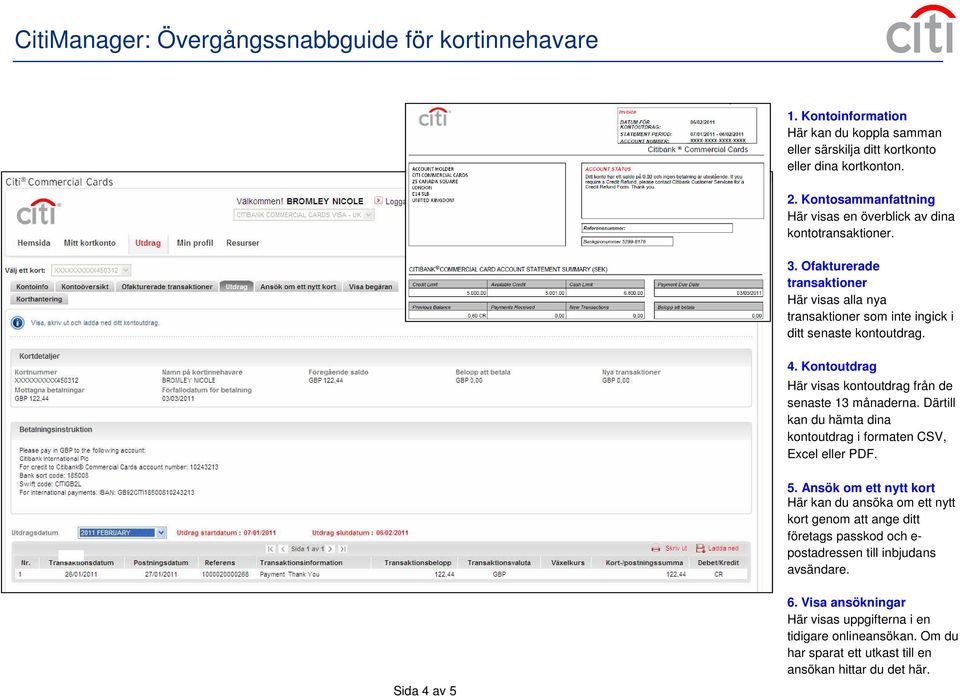Switch to the Visa begäran tab
960x696 pixels.
tap(370, 286)
